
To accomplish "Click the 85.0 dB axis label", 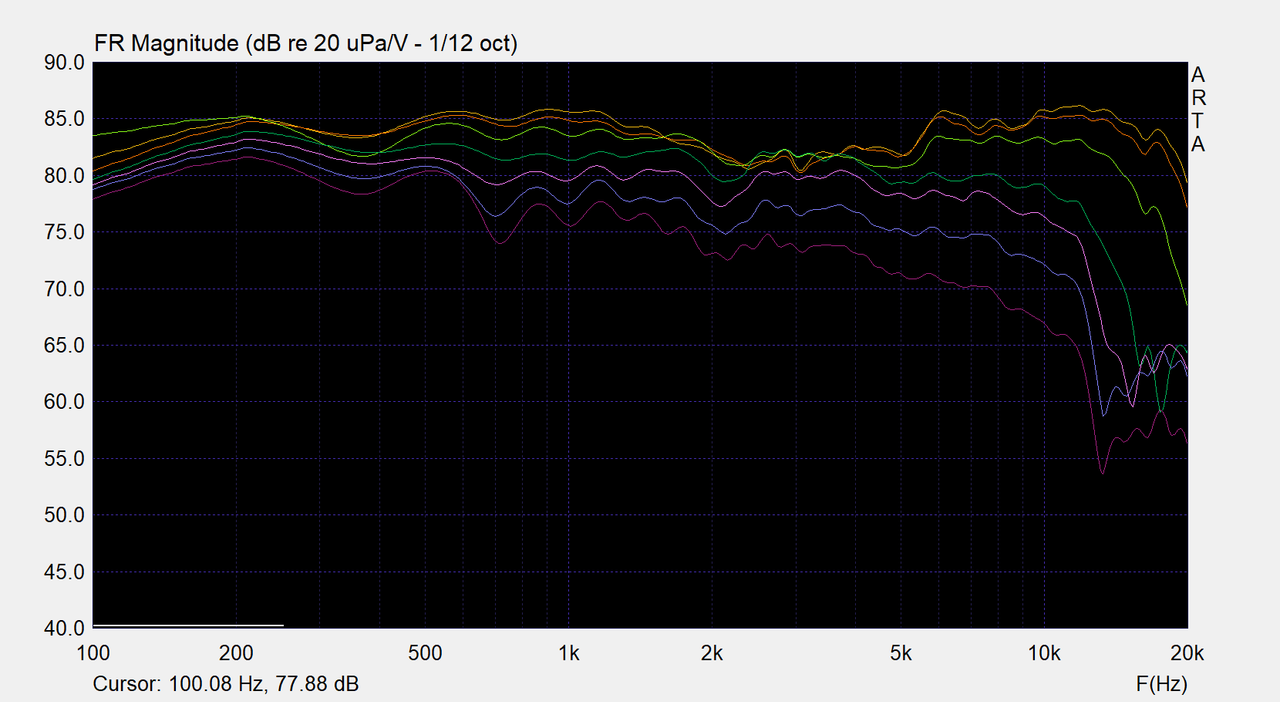I will (x=65, y=120).
